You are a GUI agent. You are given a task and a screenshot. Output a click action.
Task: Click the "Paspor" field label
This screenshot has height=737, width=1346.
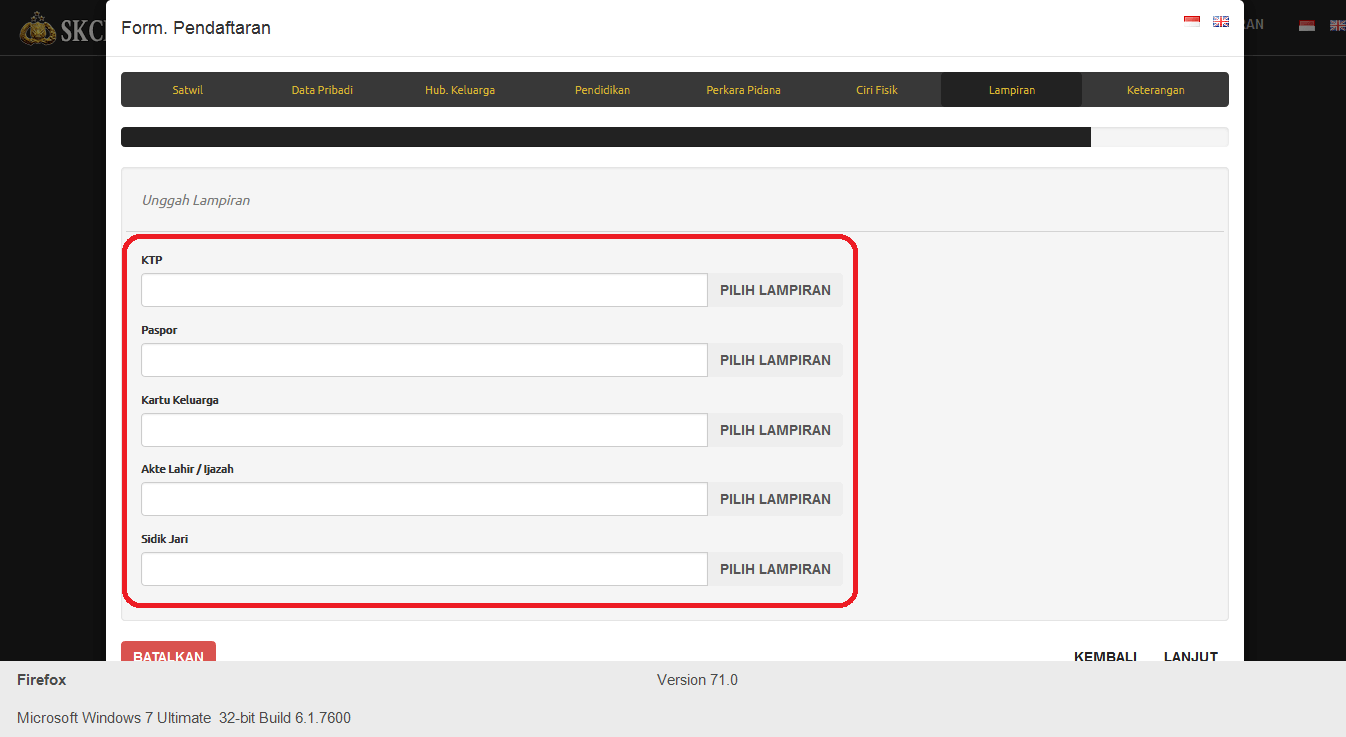(x=159, y=330)
